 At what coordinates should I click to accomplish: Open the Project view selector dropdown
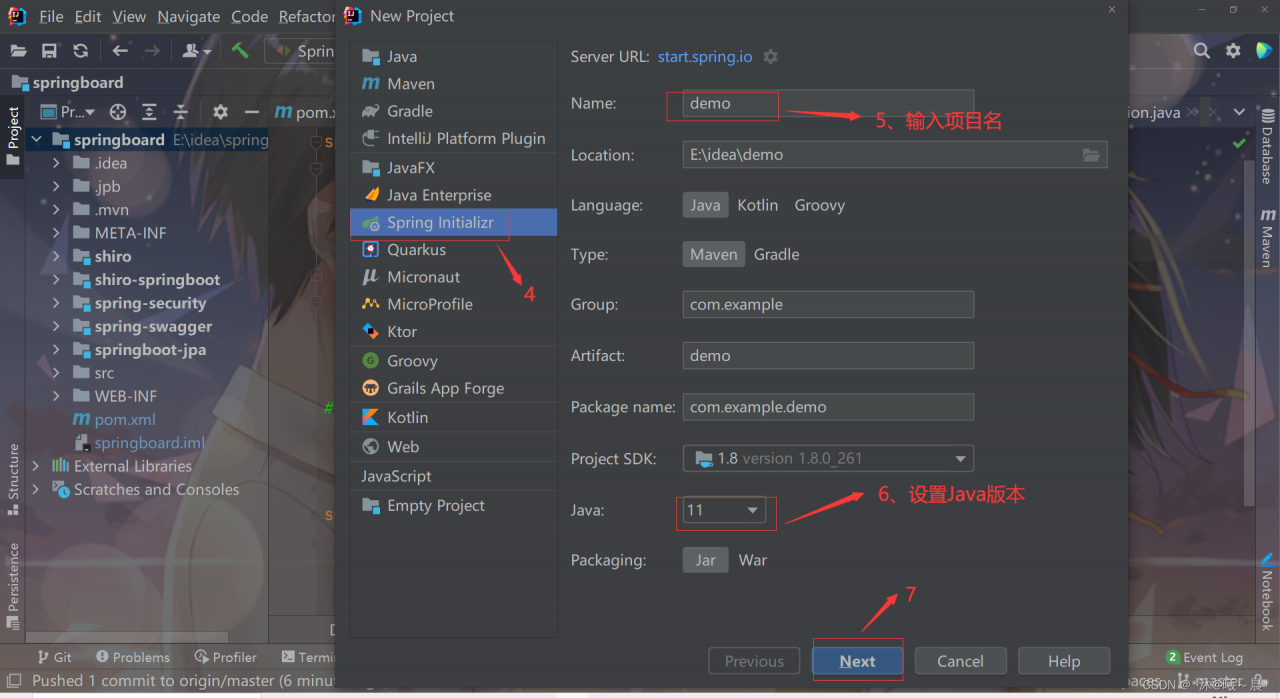click(68, 112)
